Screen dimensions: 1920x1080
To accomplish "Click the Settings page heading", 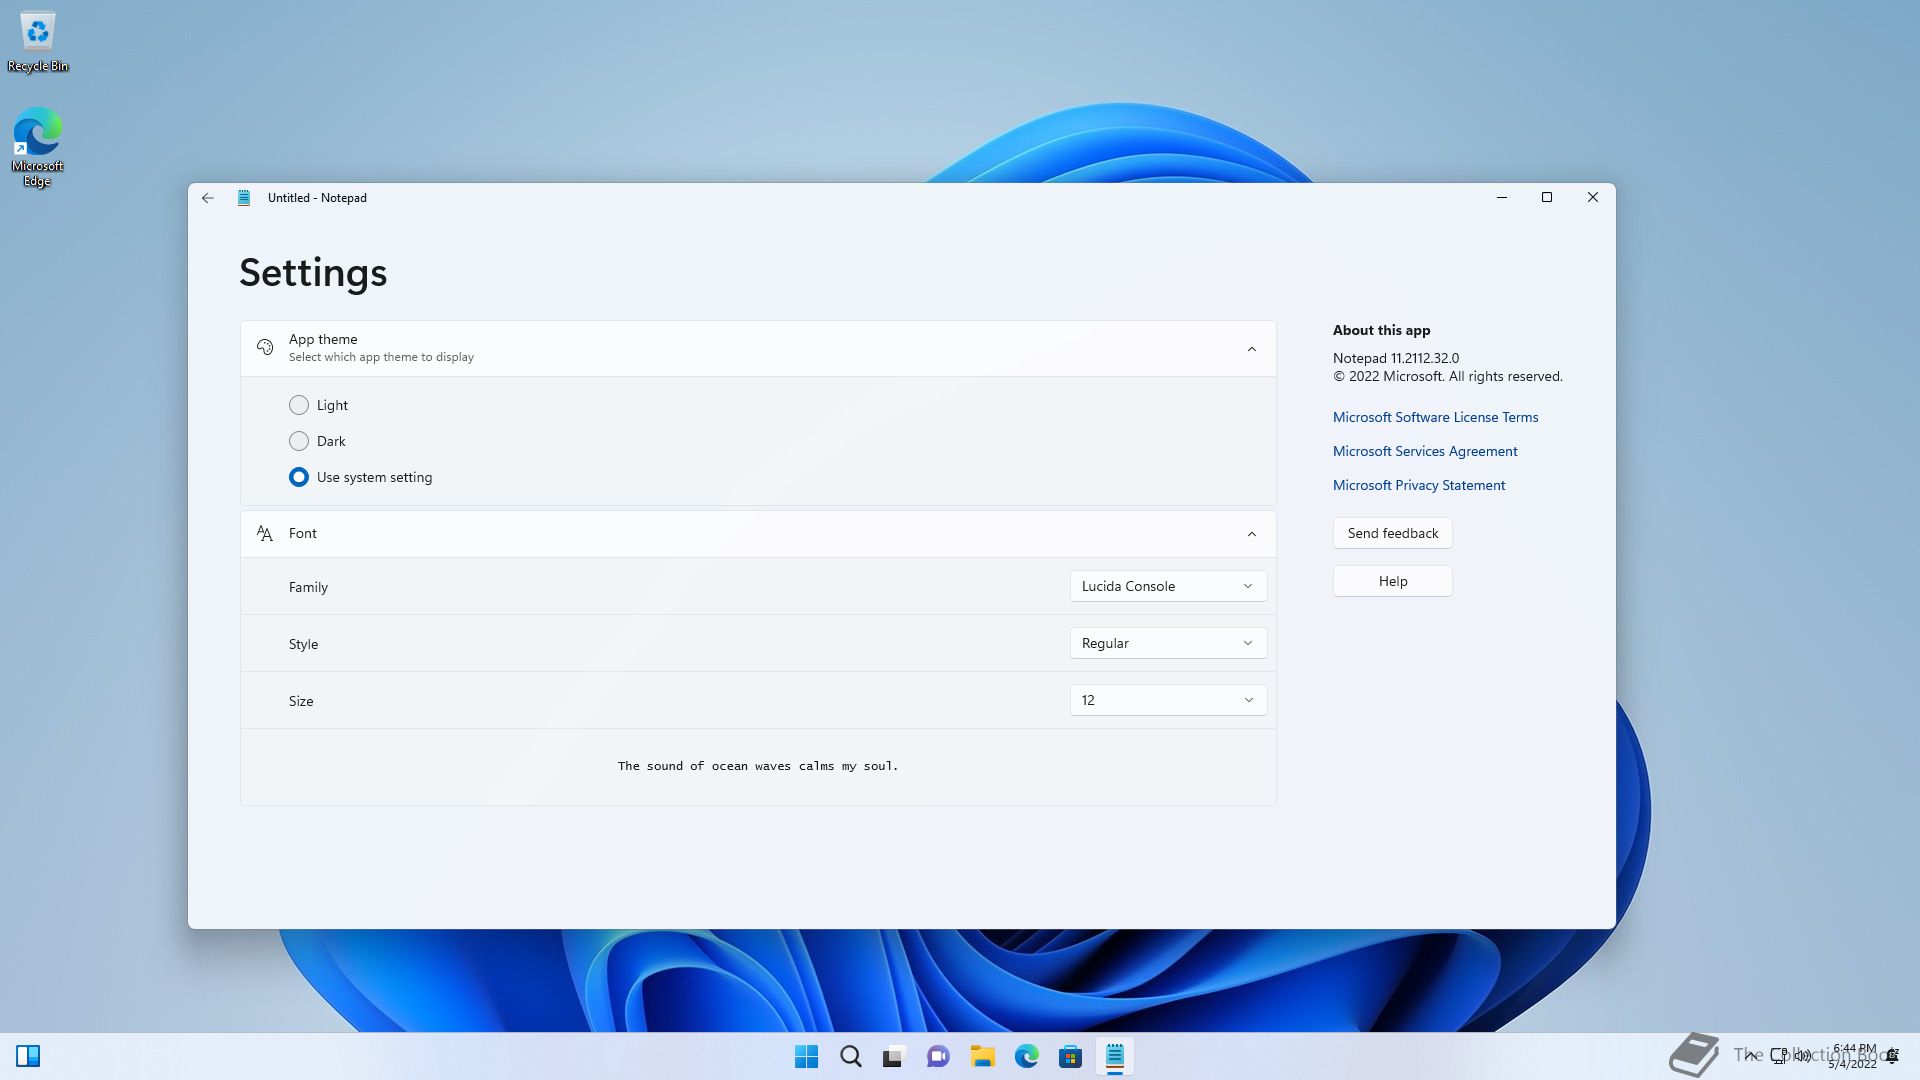I will (313, 272).
